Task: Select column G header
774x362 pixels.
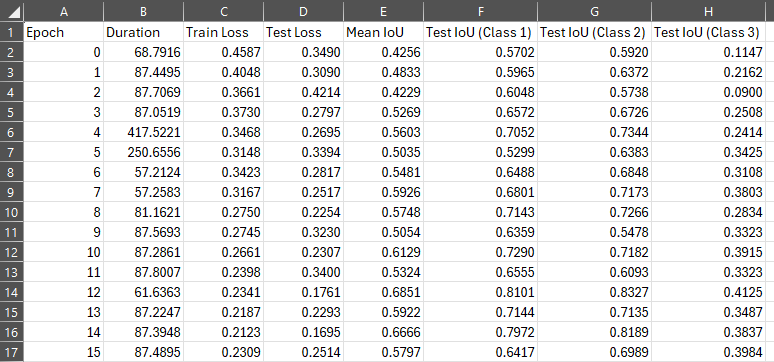Action: point(594,12)
